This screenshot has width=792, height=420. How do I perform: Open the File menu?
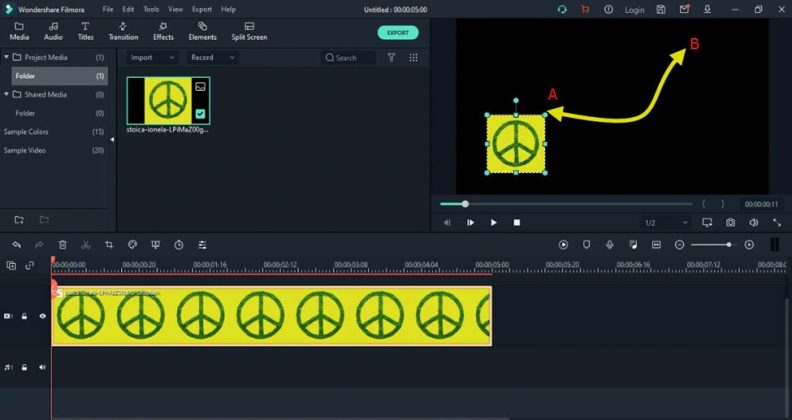[x=108, y=9]
